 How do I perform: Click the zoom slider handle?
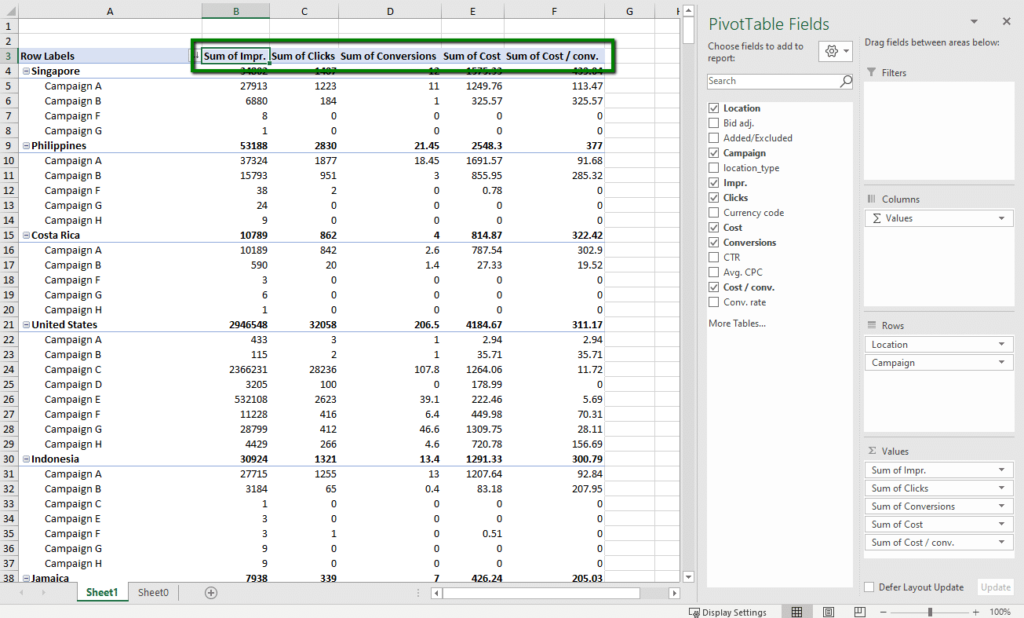coord(930,612)
